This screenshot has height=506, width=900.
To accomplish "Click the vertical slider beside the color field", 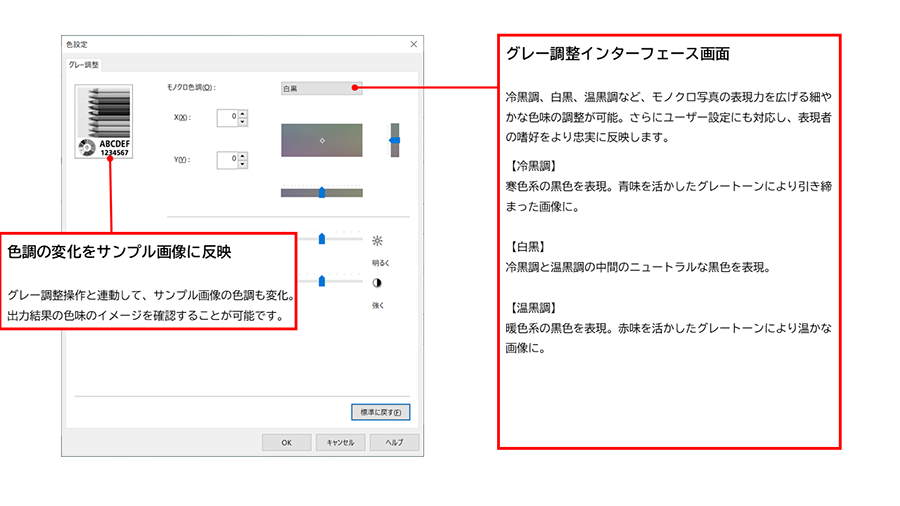I will (394, 141).
